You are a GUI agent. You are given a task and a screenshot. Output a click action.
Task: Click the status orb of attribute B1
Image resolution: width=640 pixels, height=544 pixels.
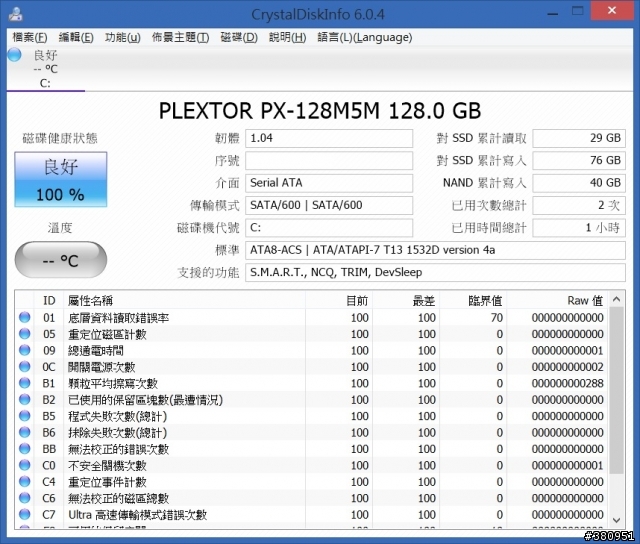24,383
